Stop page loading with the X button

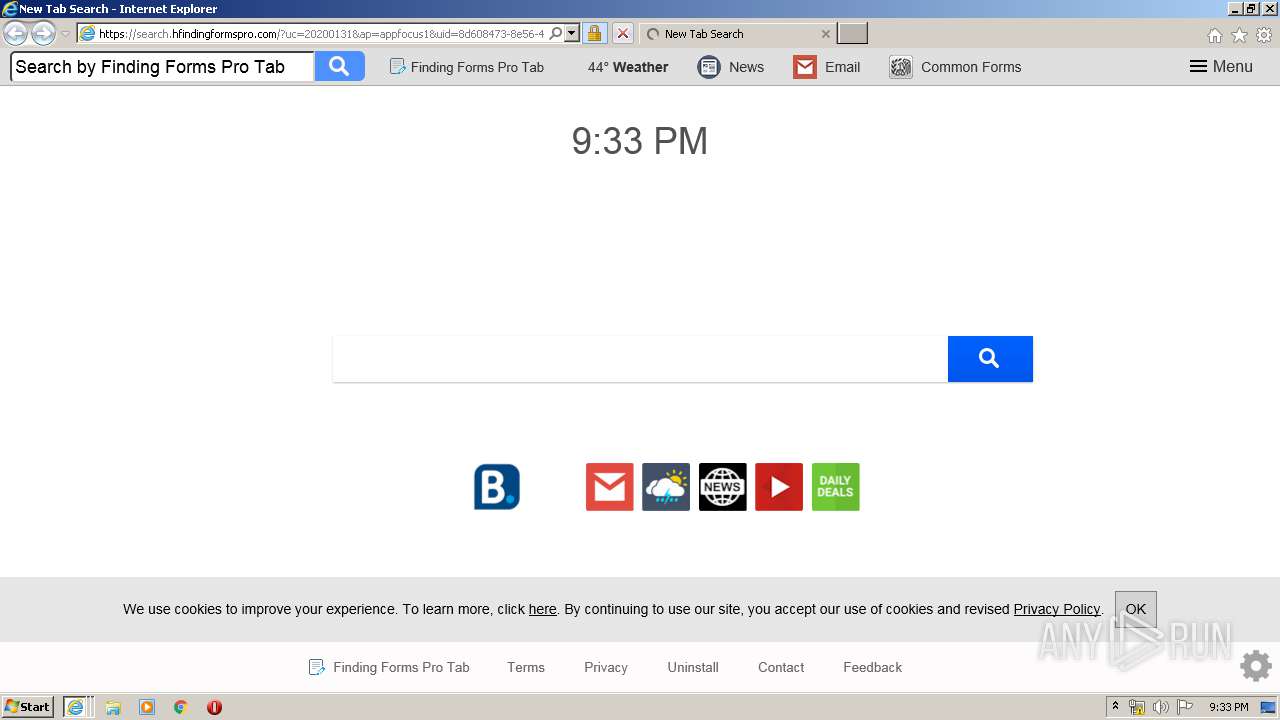coord(622,33)
